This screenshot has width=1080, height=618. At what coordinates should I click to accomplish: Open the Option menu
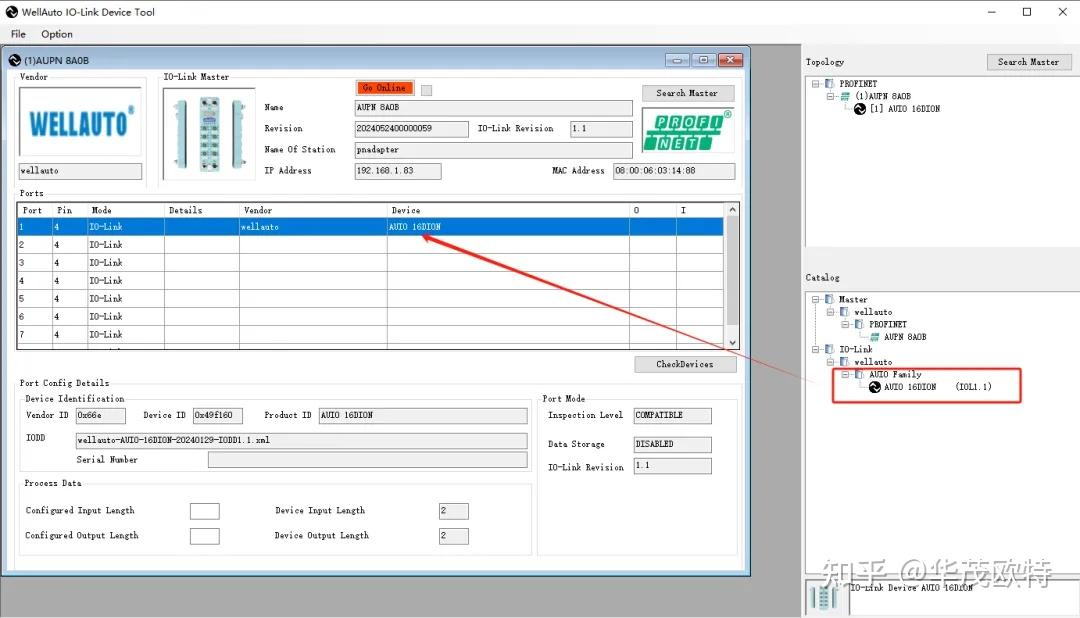point(56,34)
